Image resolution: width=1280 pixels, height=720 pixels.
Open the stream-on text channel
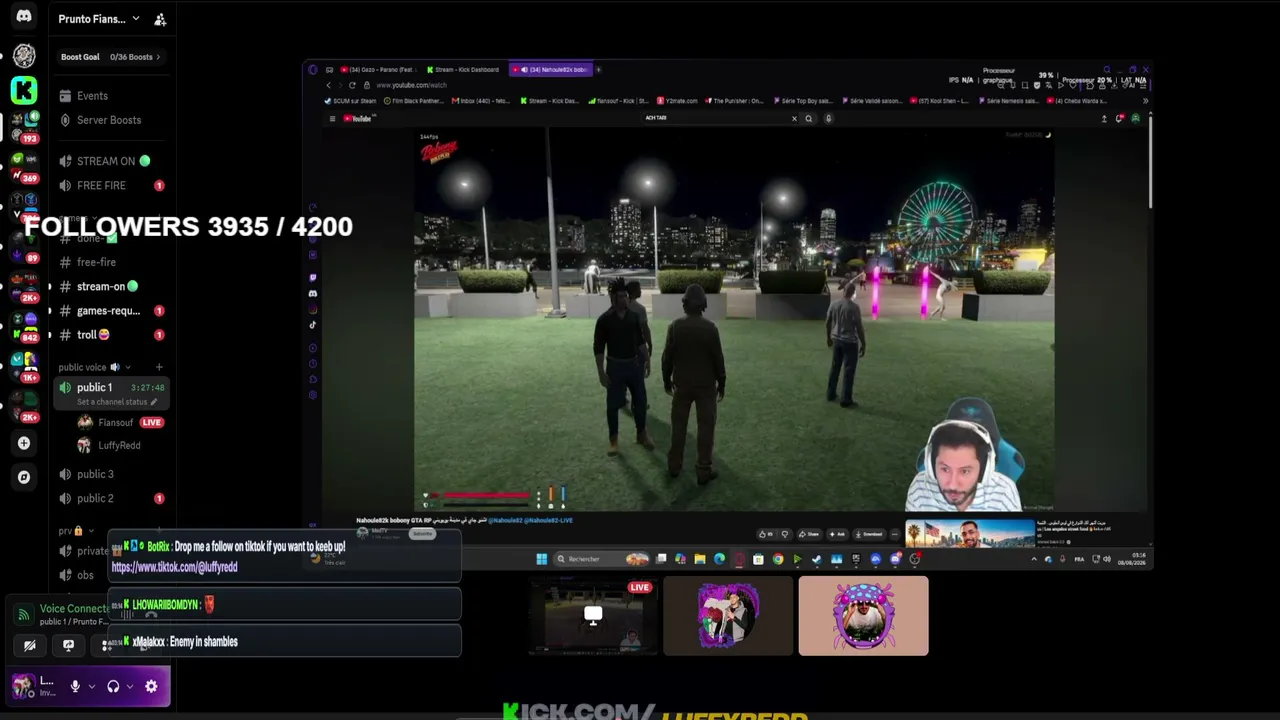[112, 286]
